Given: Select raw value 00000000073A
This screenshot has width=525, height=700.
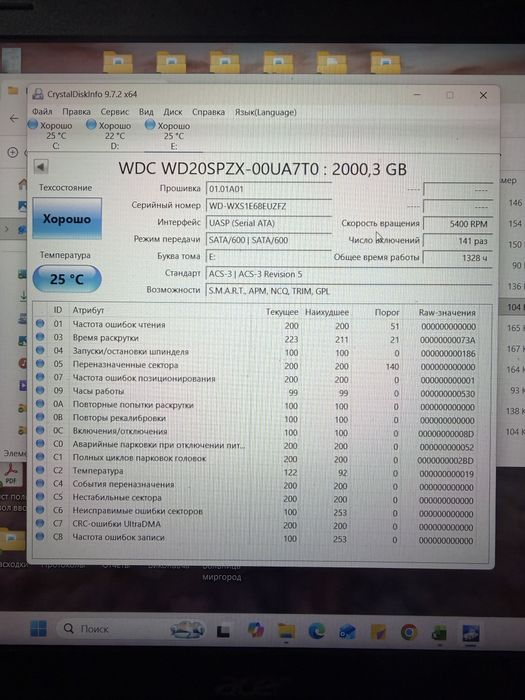Looking at the screenshot, I should (447, 340).
